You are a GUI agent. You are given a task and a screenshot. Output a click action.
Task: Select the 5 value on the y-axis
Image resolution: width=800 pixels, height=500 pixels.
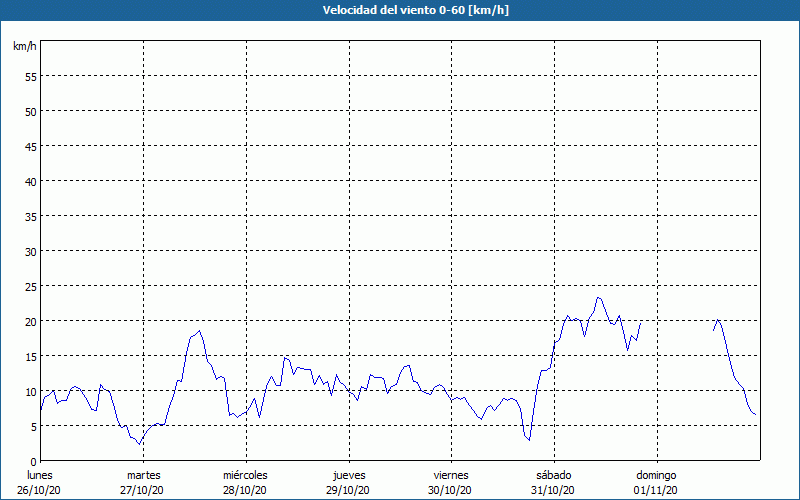(x=34, y=427)
